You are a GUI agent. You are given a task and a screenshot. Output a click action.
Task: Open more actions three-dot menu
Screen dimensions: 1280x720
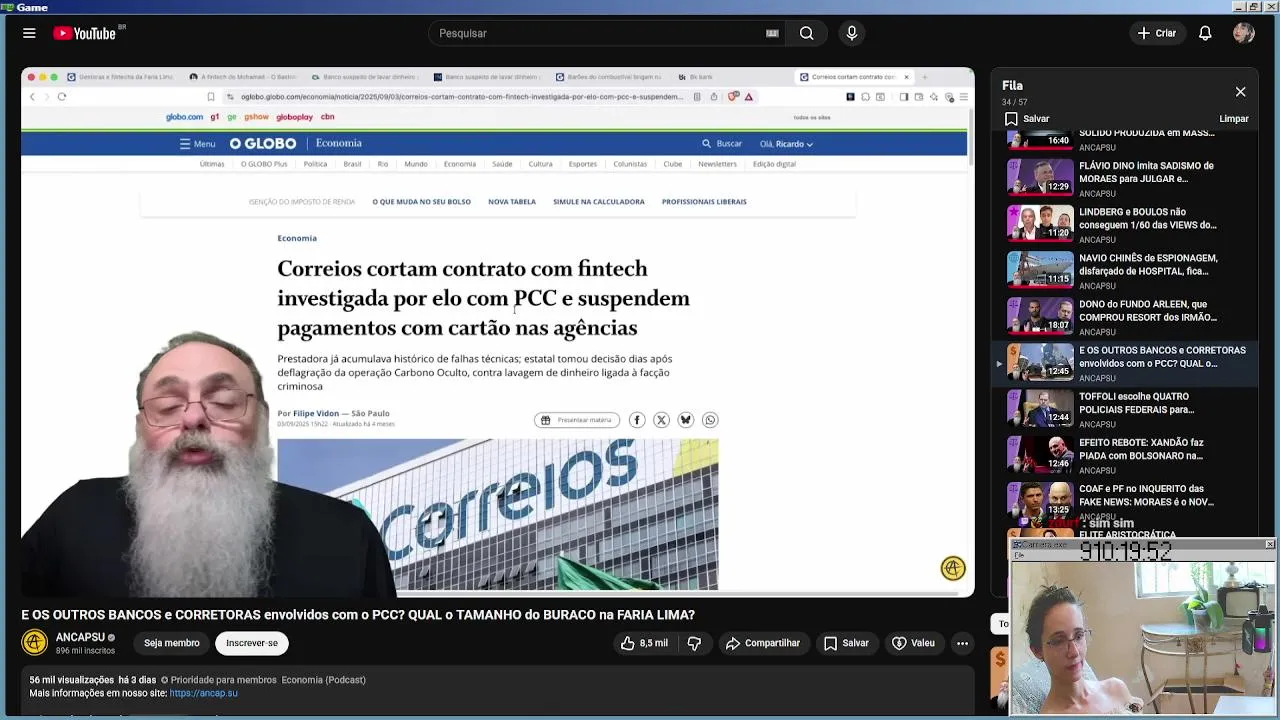[962, 643]
